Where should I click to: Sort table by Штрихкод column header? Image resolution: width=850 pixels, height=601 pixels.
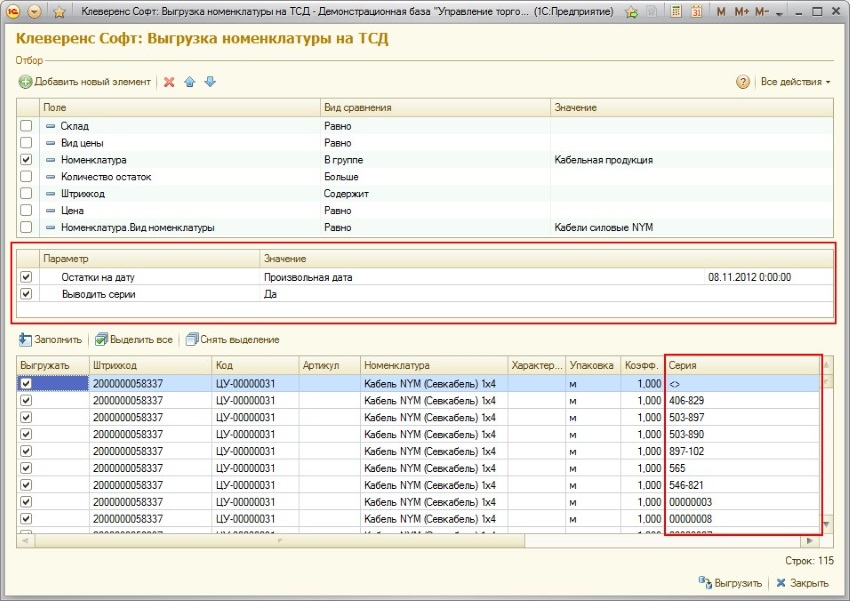click(150, 365)
